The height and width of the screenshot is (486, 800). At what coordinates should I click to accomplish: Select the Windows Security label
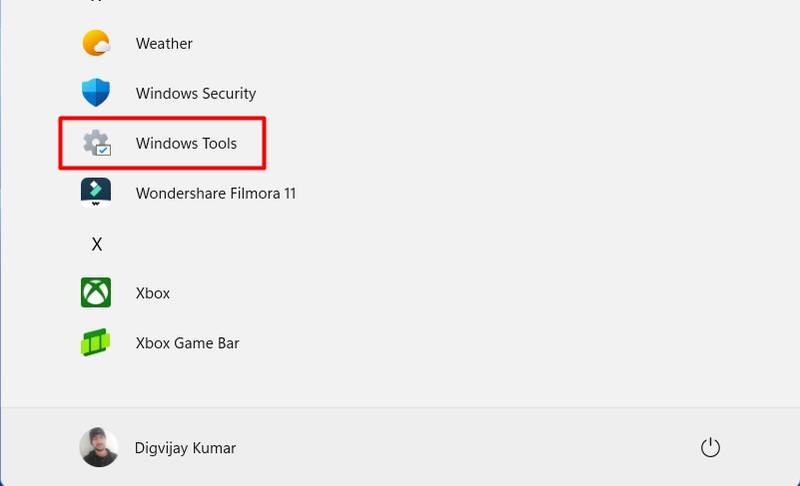tap(196, 93)
